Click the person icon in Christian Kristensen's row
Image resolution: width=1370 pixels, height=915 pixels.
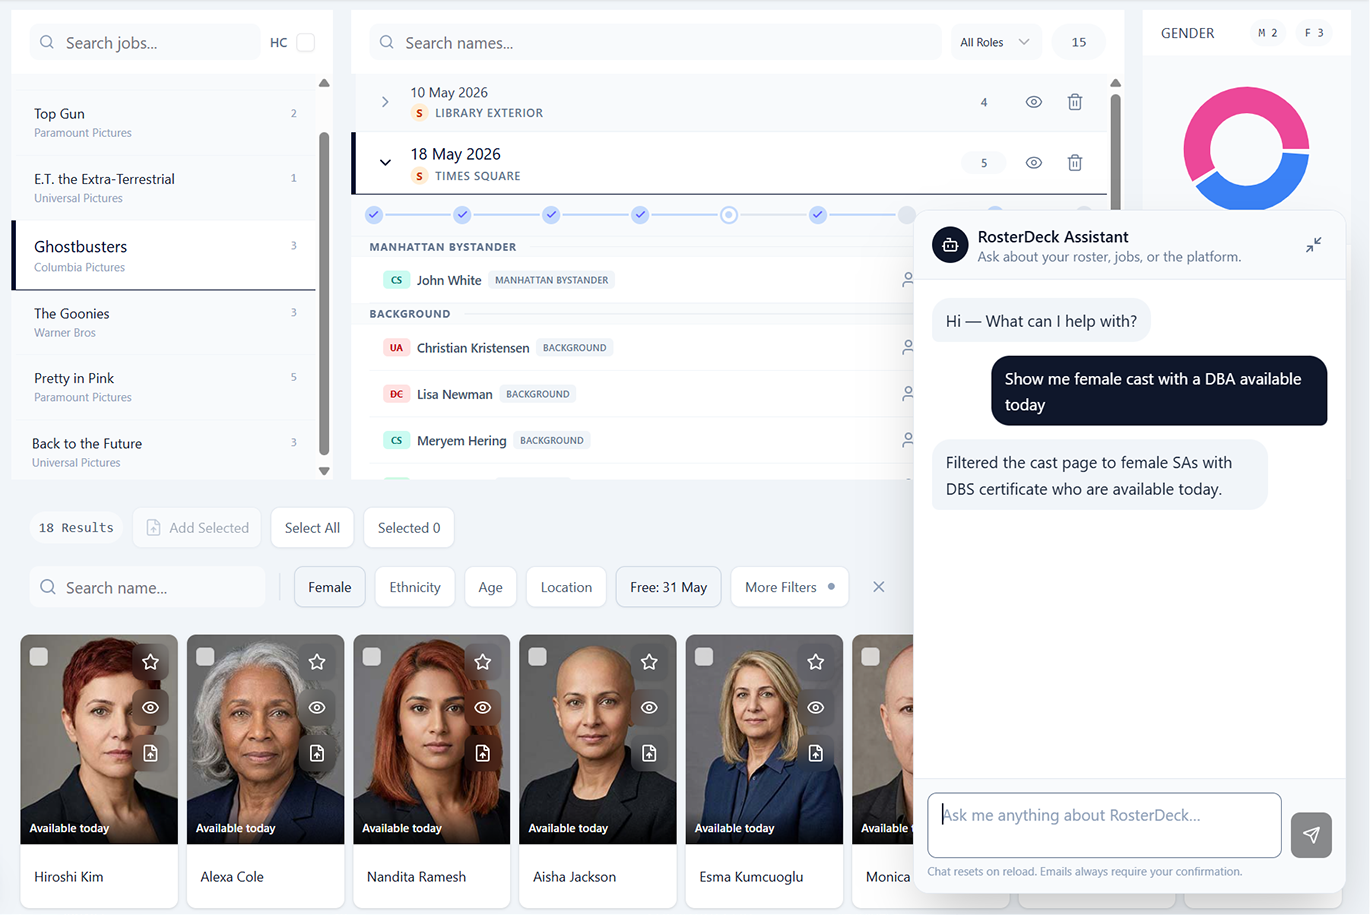908,347
